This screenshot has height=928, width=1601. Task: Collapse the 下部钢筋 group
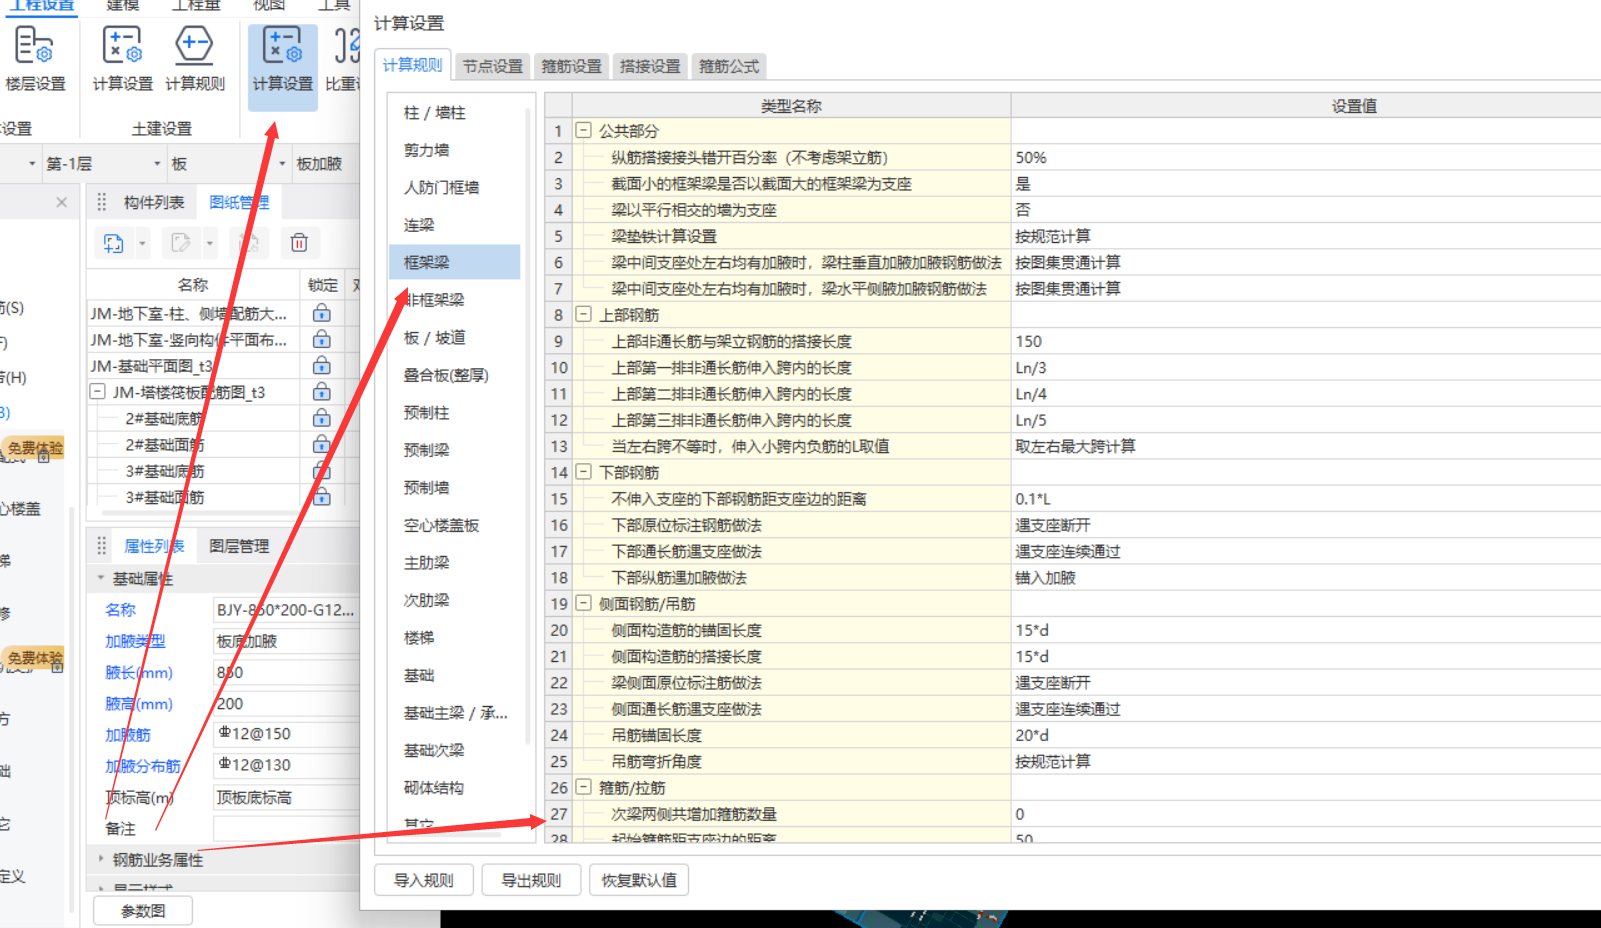(x=584, y=472)
